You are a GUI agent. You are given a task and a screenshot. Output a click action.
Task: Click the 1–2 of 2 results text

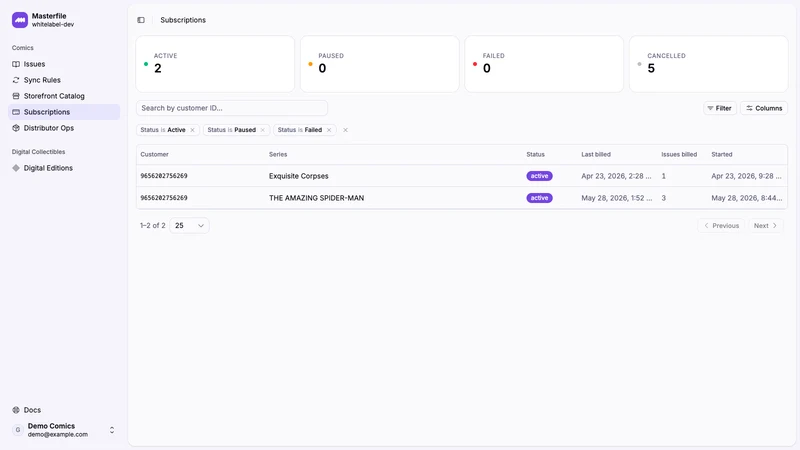click(153, 226)
